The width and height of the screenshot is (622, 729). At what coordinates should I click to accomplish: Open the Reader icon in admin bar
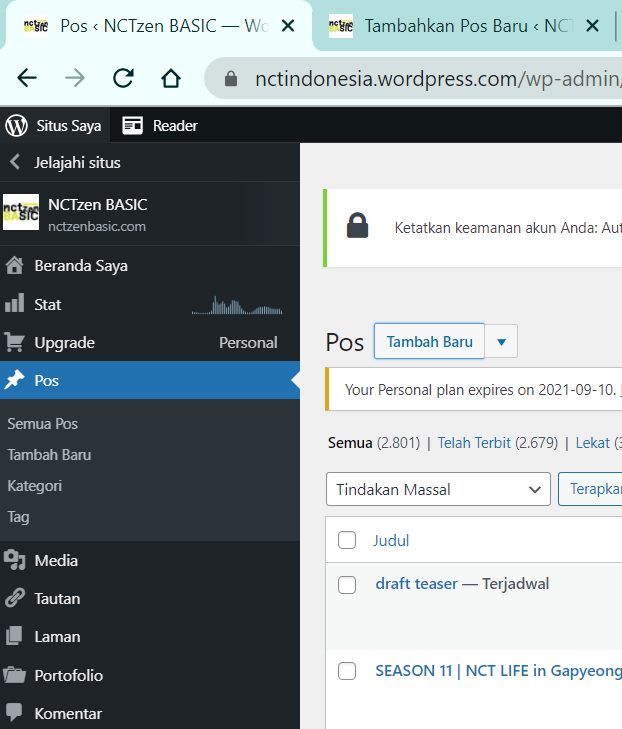pos(132,125)
